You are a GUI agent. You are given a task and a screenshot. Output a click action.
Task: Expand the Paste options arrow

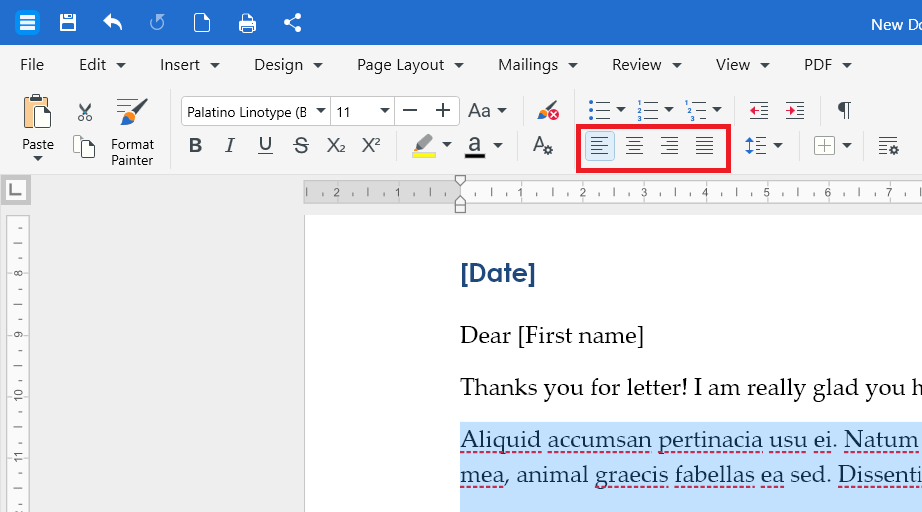point(38,159)
